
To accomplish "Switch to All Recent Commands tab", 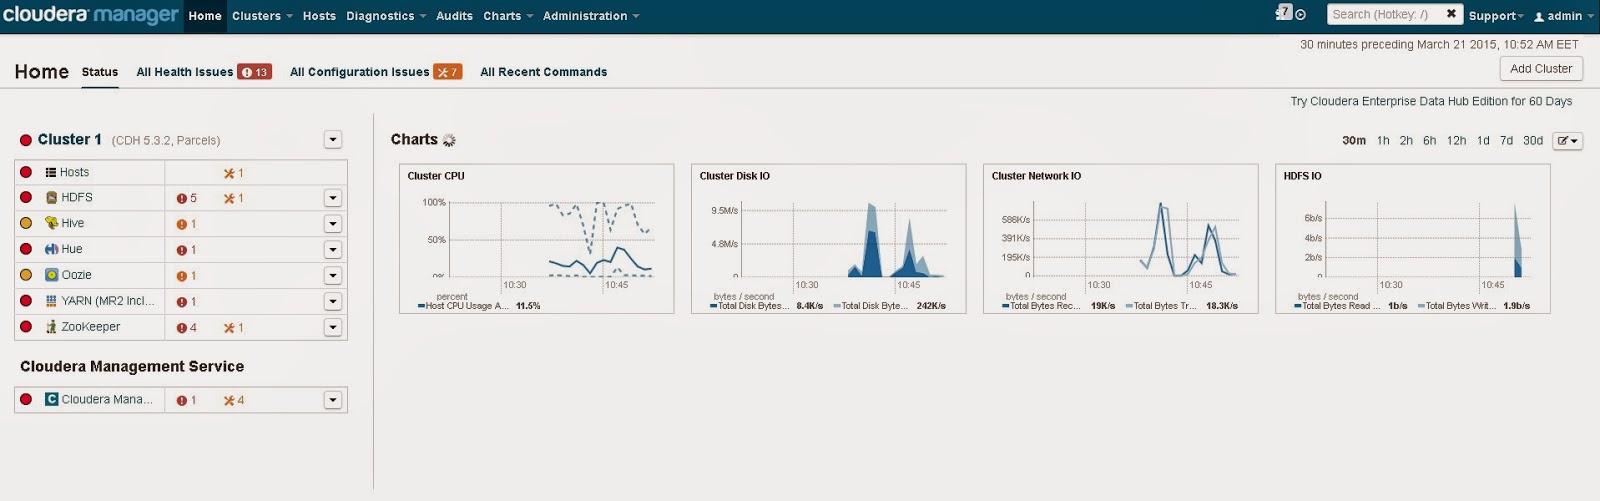I will tap(543, 72).
